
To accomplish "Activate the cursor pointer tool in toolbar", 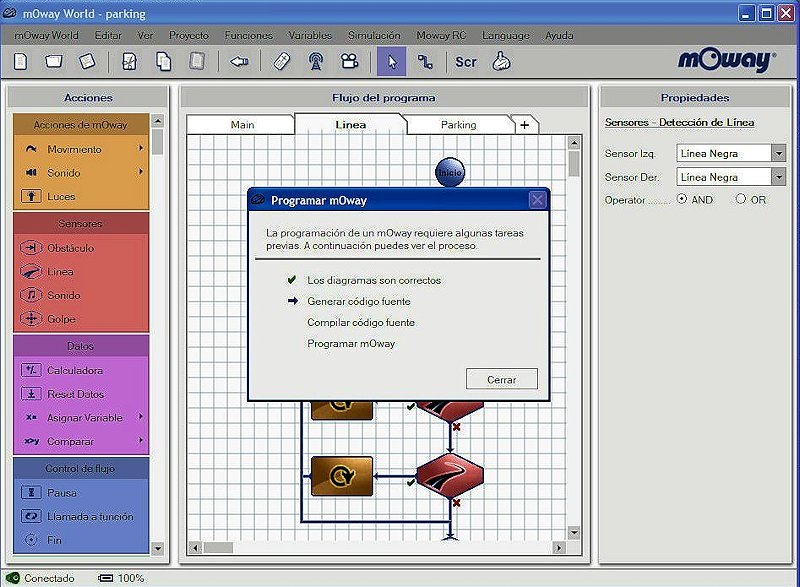I will pyautogui.click(x=391, y=61).
